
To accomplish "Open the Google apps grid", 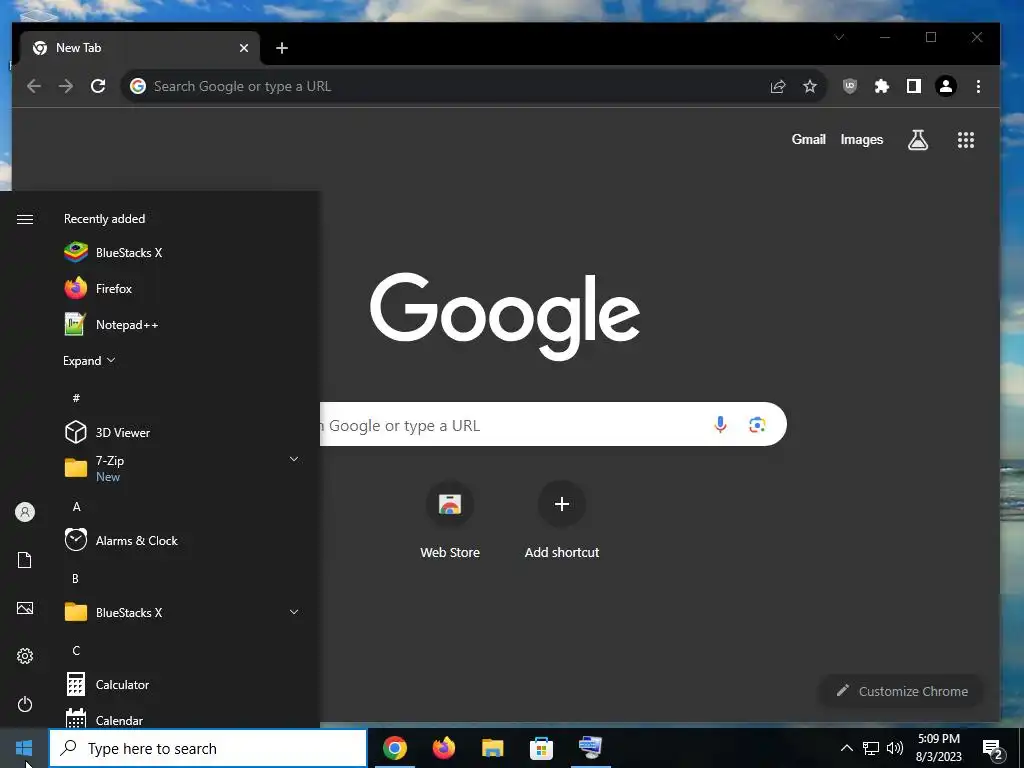I will point(966,140).
